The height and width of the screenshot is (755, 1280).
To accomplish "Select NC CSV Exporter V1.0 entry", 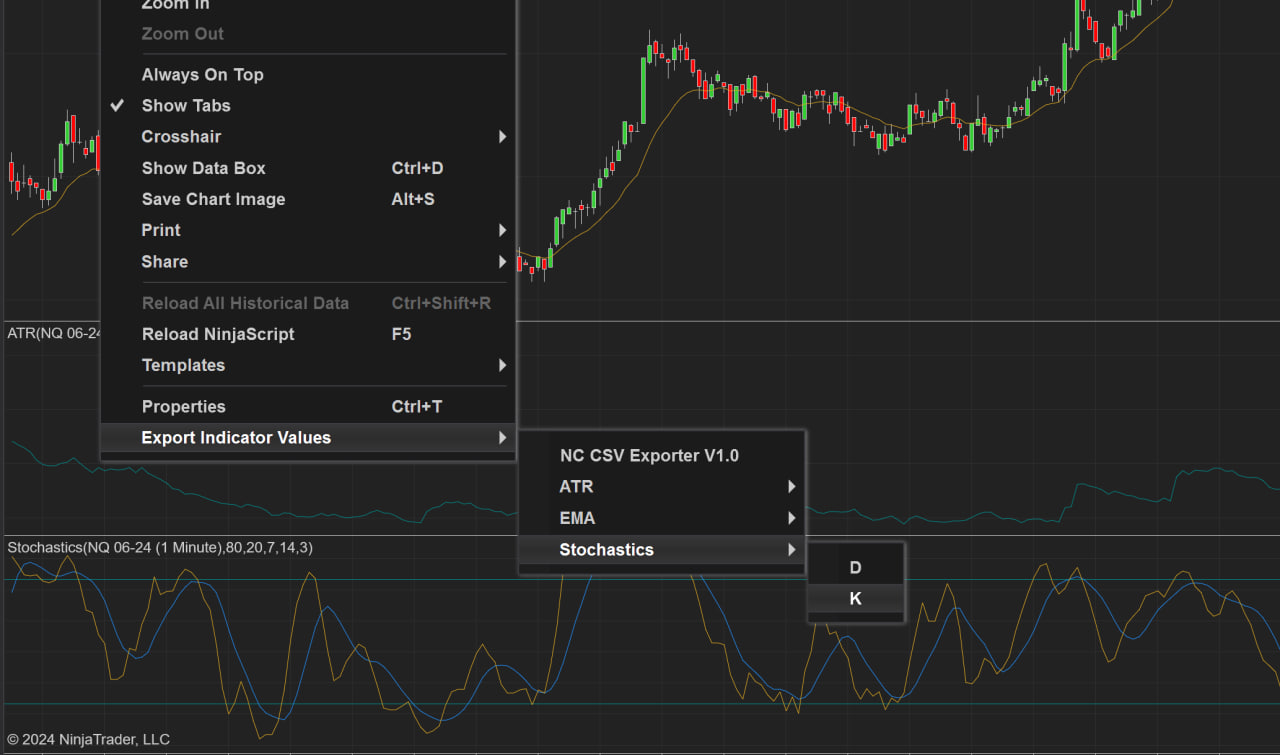I will (649, 456).
